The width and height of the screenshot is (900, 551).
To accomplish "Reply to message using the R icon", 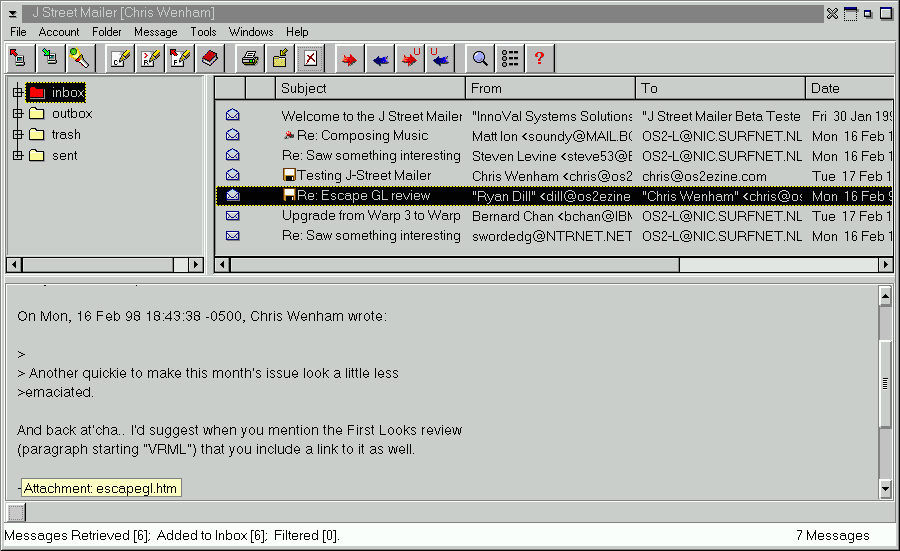I will pyautogui.click(x=150, y=59).
